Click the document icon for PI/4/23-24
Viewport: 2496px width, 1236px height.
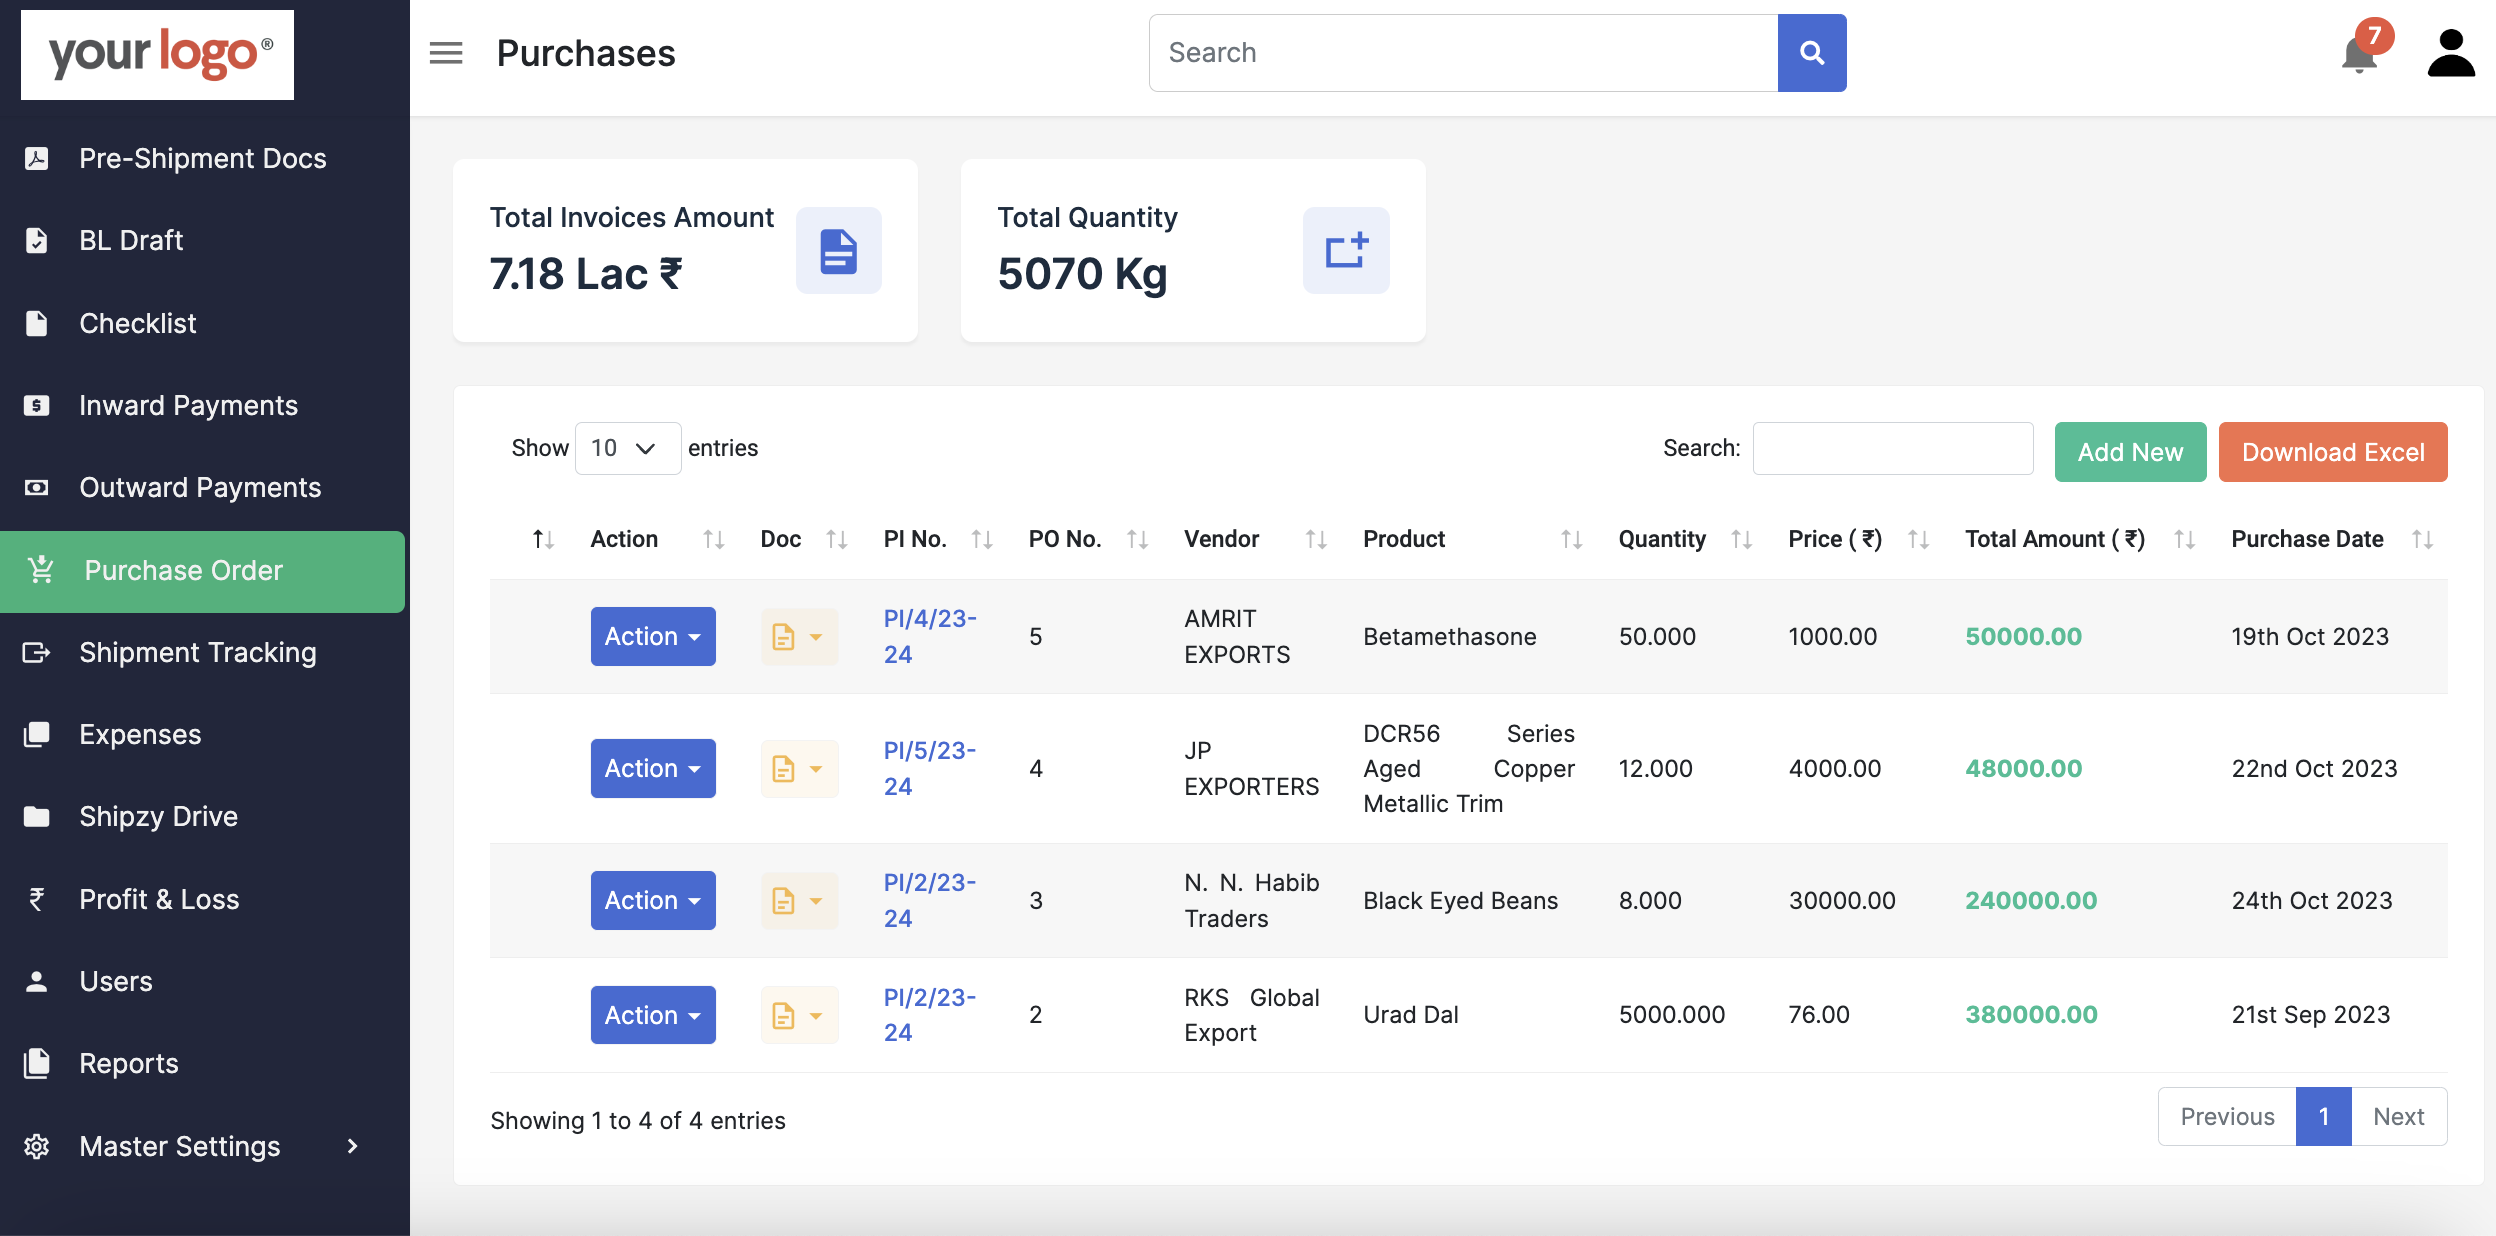[x=785, y=636]
